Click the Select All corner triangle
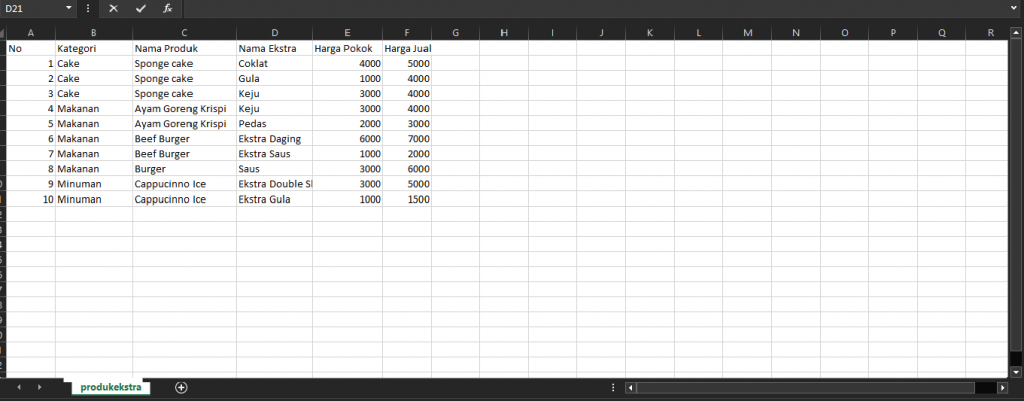 [x=3, y=32]
